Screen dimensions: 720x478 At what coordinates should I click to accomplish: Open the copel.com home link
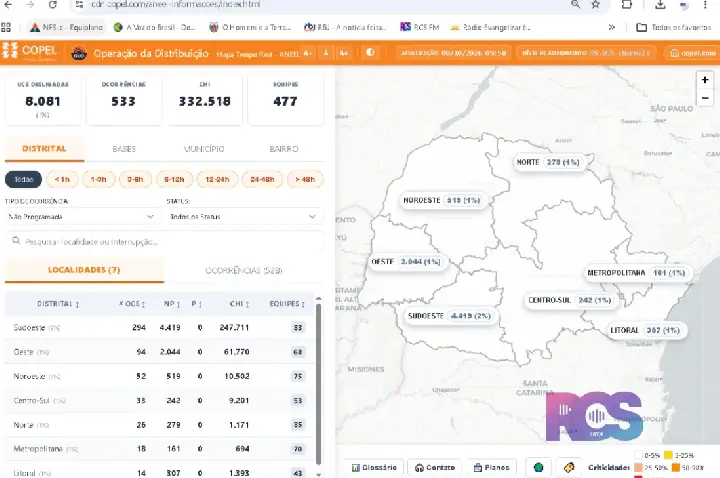click(693, 53)
